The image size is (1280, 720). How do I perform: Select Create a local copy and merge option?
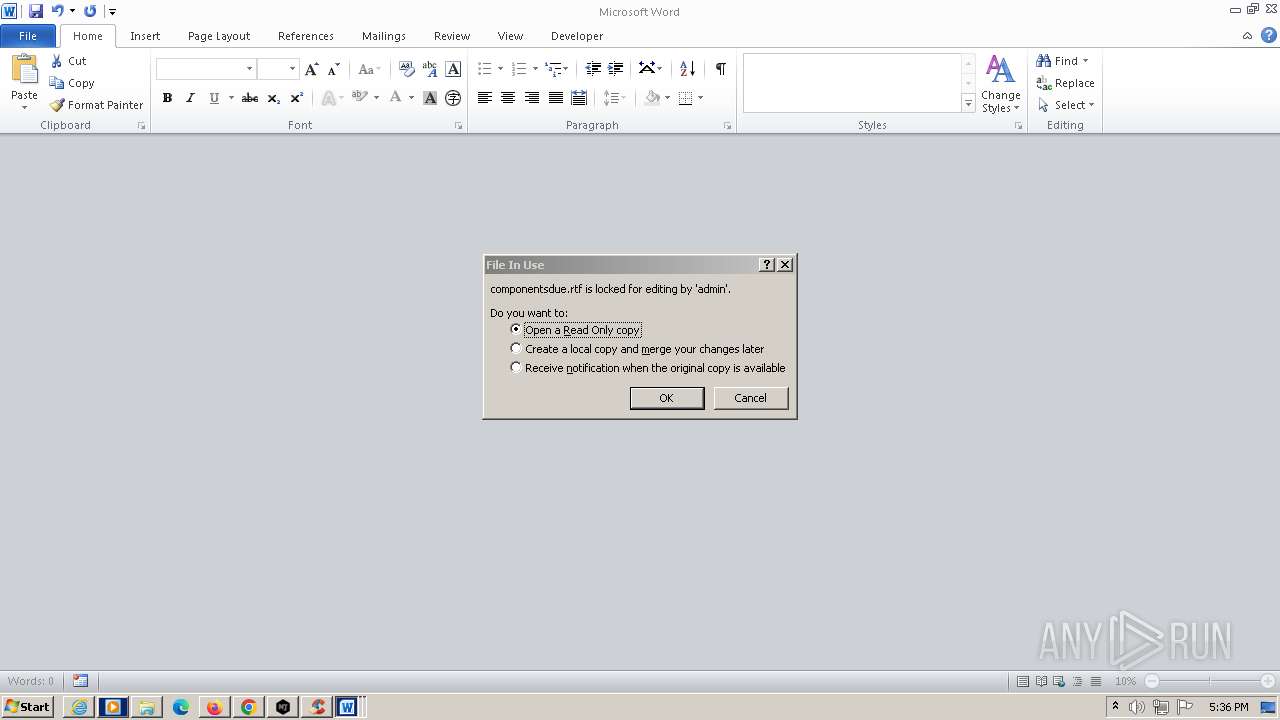(637, 349)
